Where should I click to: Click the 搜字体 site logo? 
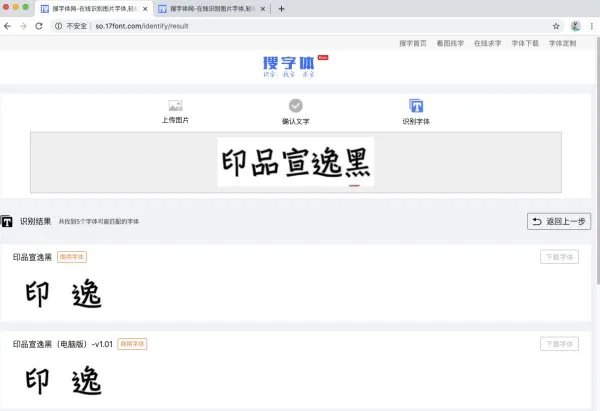tap(295, 66)
